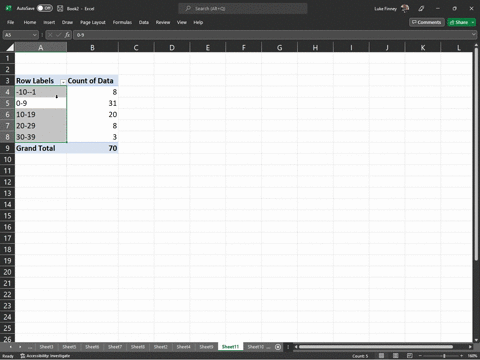Switch to Sheet3 tab

click(x=46, y=347)
